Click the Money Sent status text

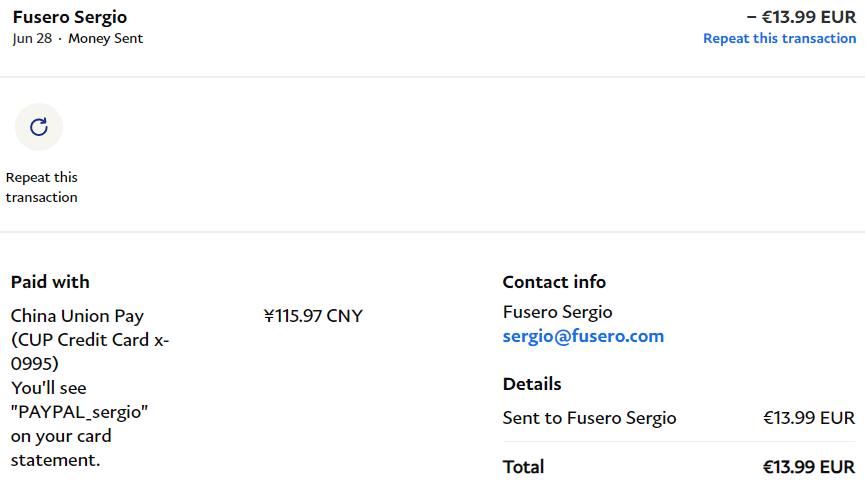105,39
